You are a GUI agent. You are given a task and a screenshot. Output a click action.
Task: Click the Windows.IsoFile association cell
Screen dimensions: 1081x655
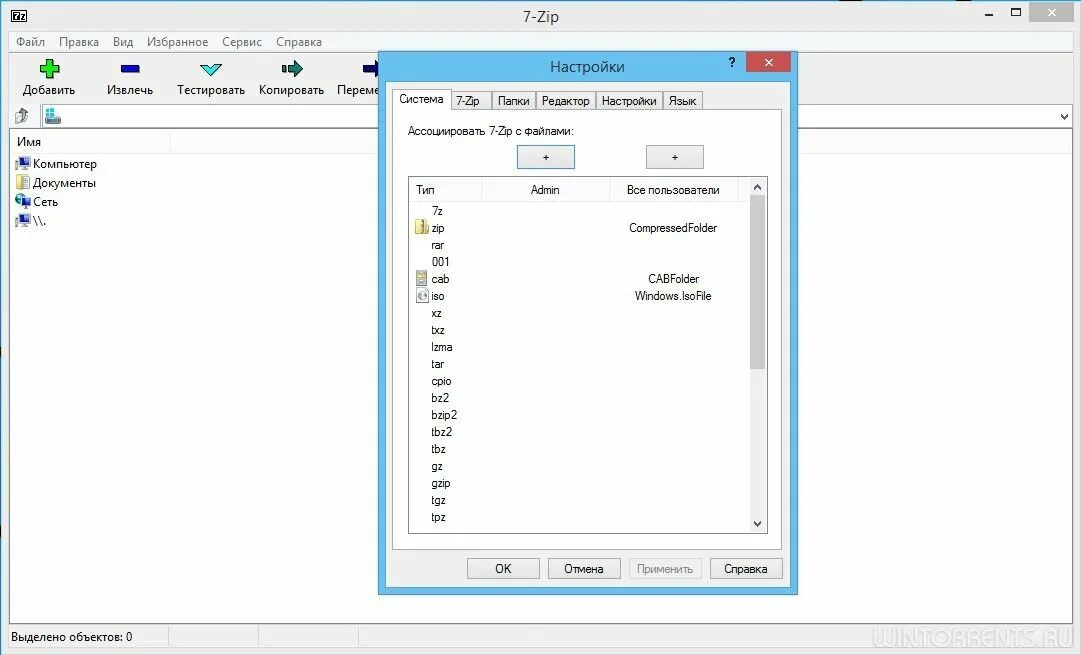[x=673, y=296]
